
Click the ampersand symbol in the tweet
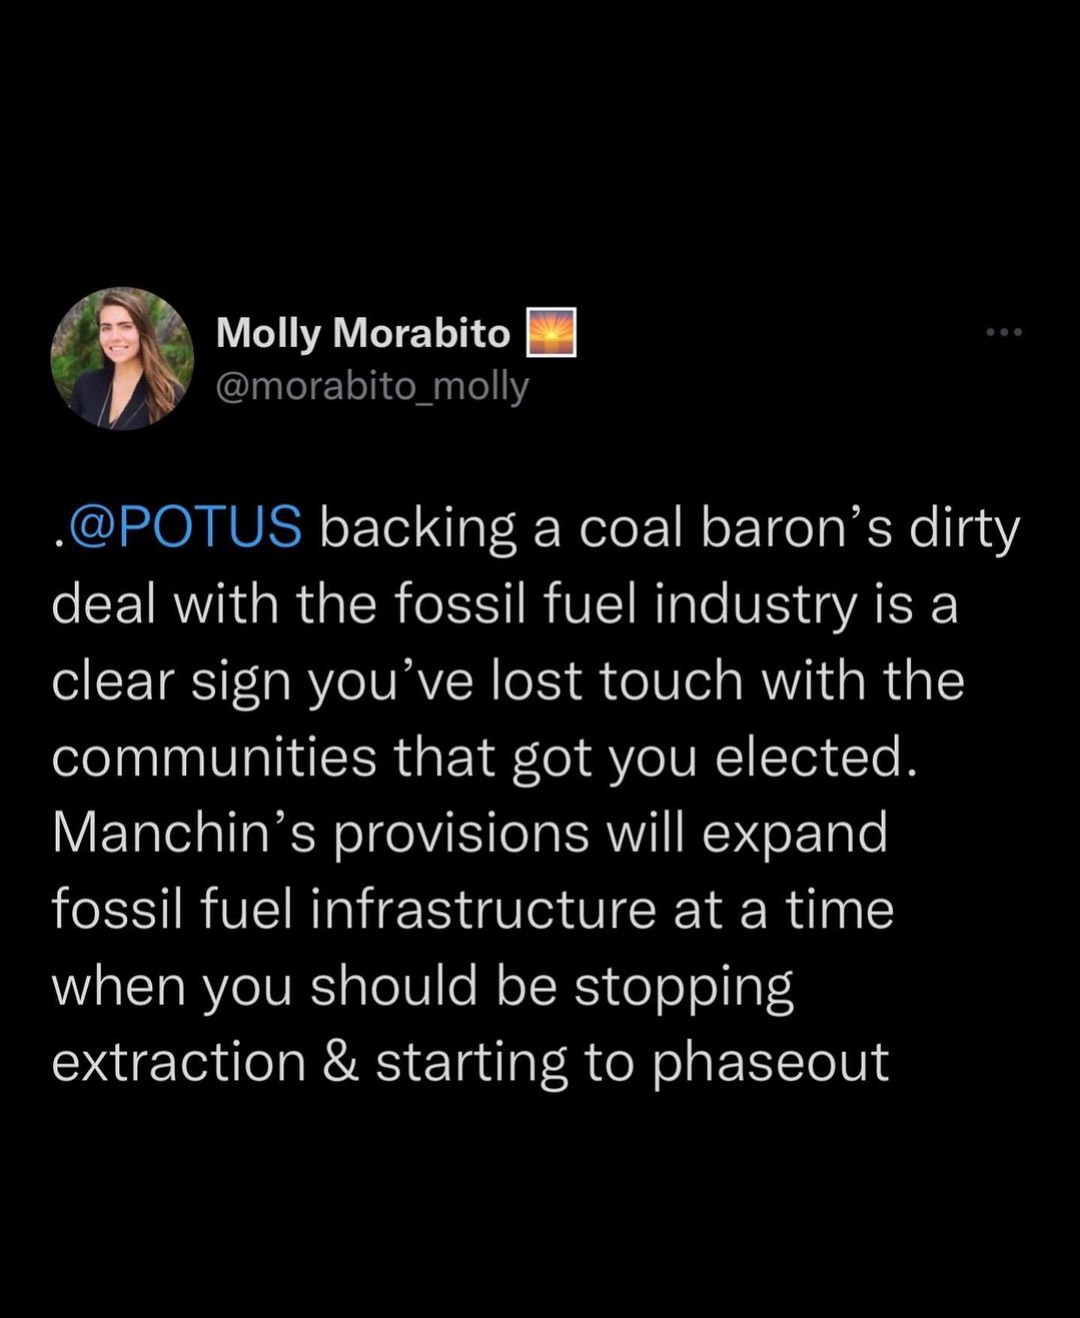point(340,1062)
